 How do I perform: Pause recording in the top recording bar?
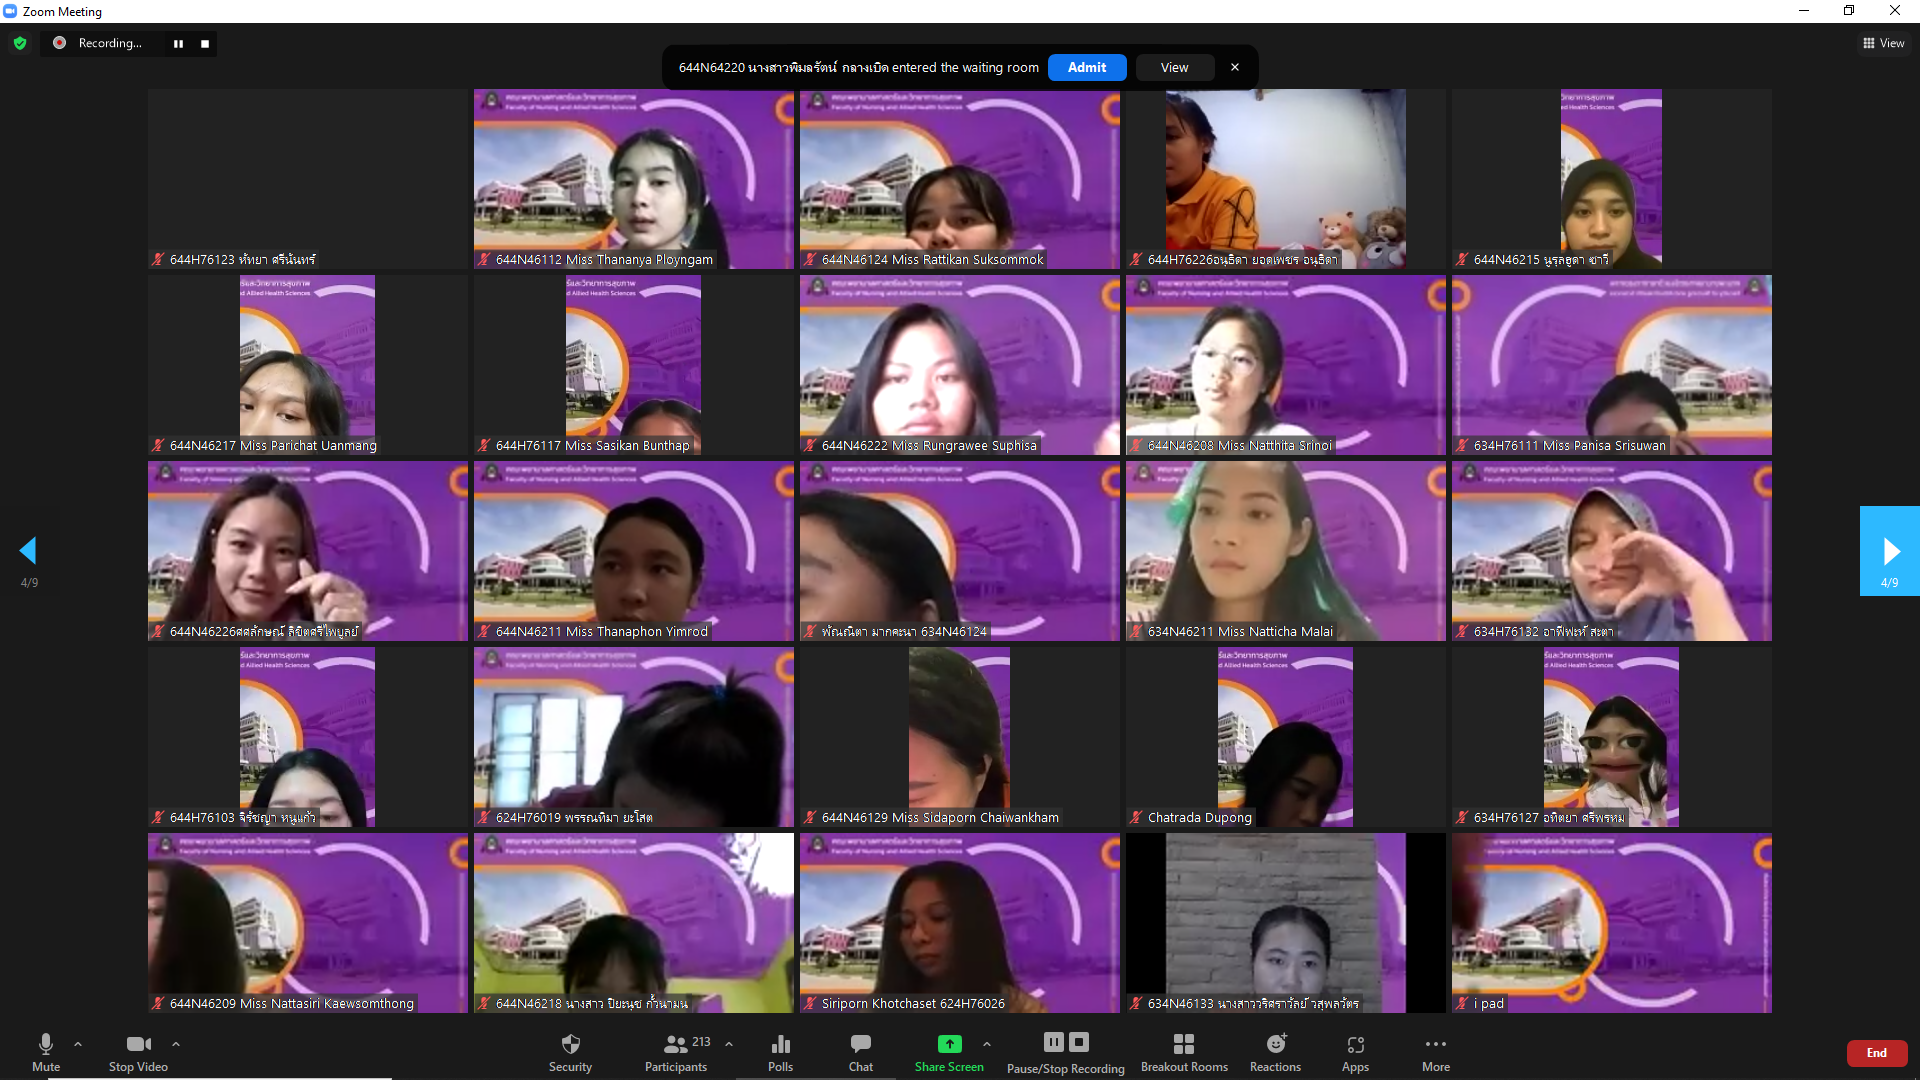[178, 43]
